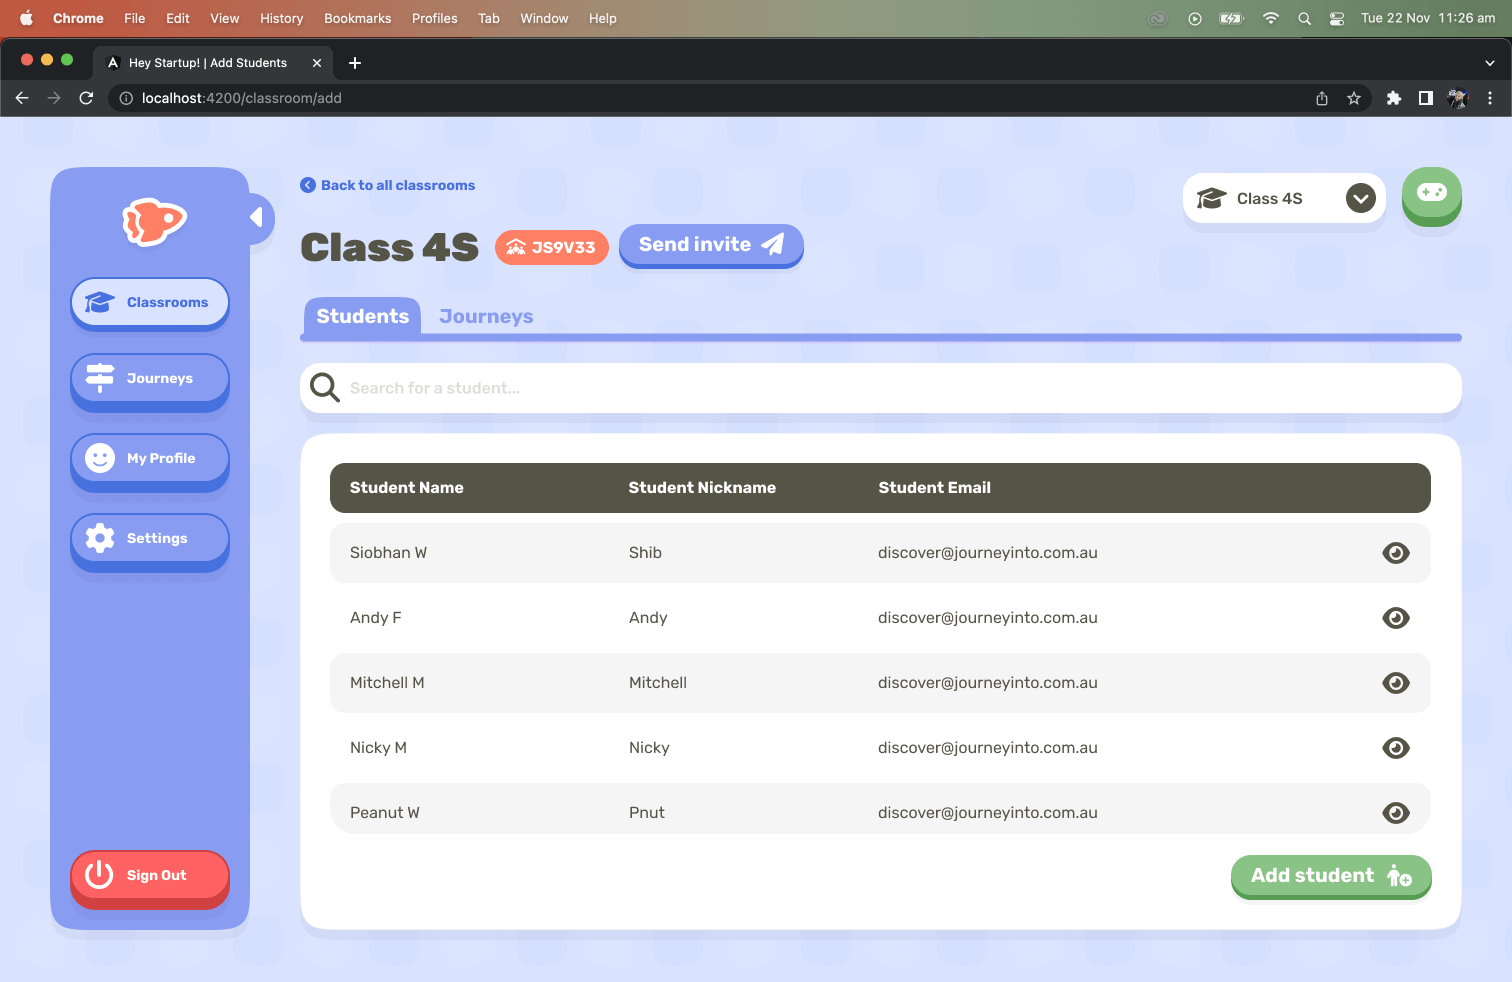
Task: Open Chrome extensions puzzle icon
Action: point(1393,98)
